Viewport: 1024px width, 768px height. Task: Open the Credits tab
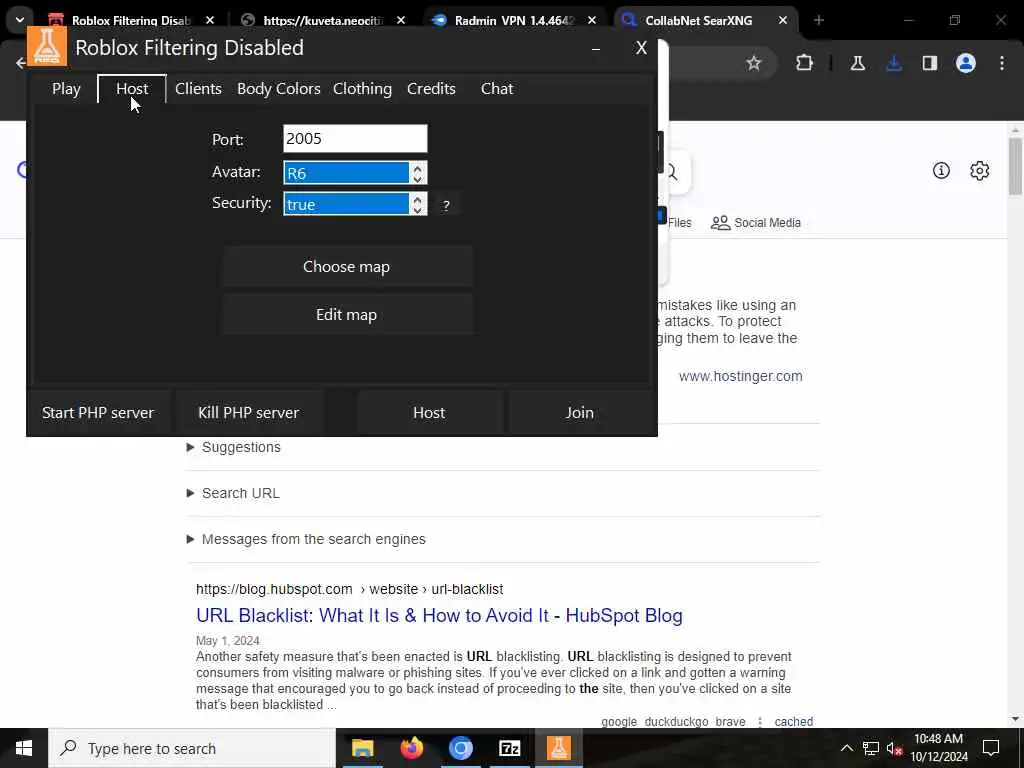[x=431, y=89]
